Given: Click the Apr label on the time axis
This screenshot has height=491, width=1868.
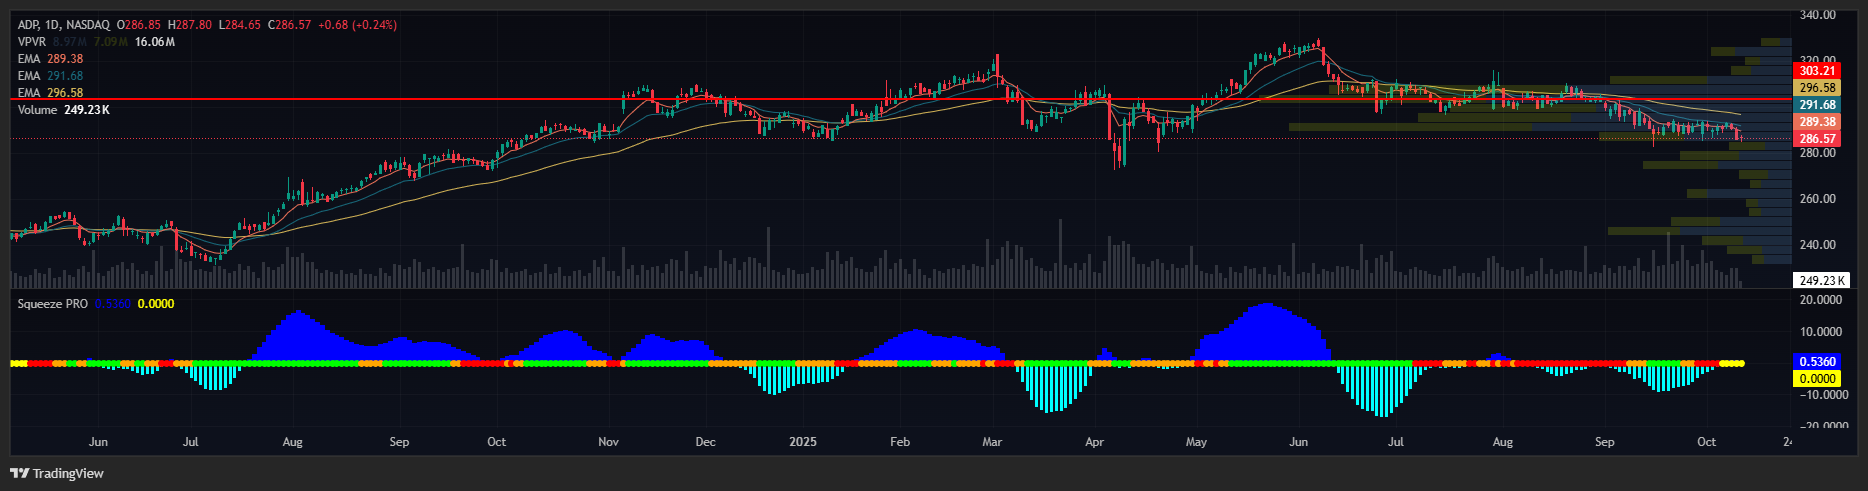Looking at the screenshot, I should 1094,442.
